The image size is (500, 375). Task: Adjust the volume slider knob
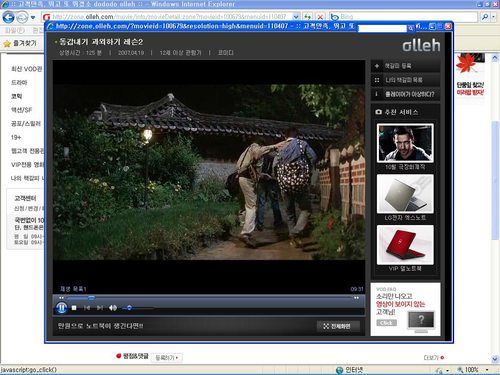(x=129, y=308)
